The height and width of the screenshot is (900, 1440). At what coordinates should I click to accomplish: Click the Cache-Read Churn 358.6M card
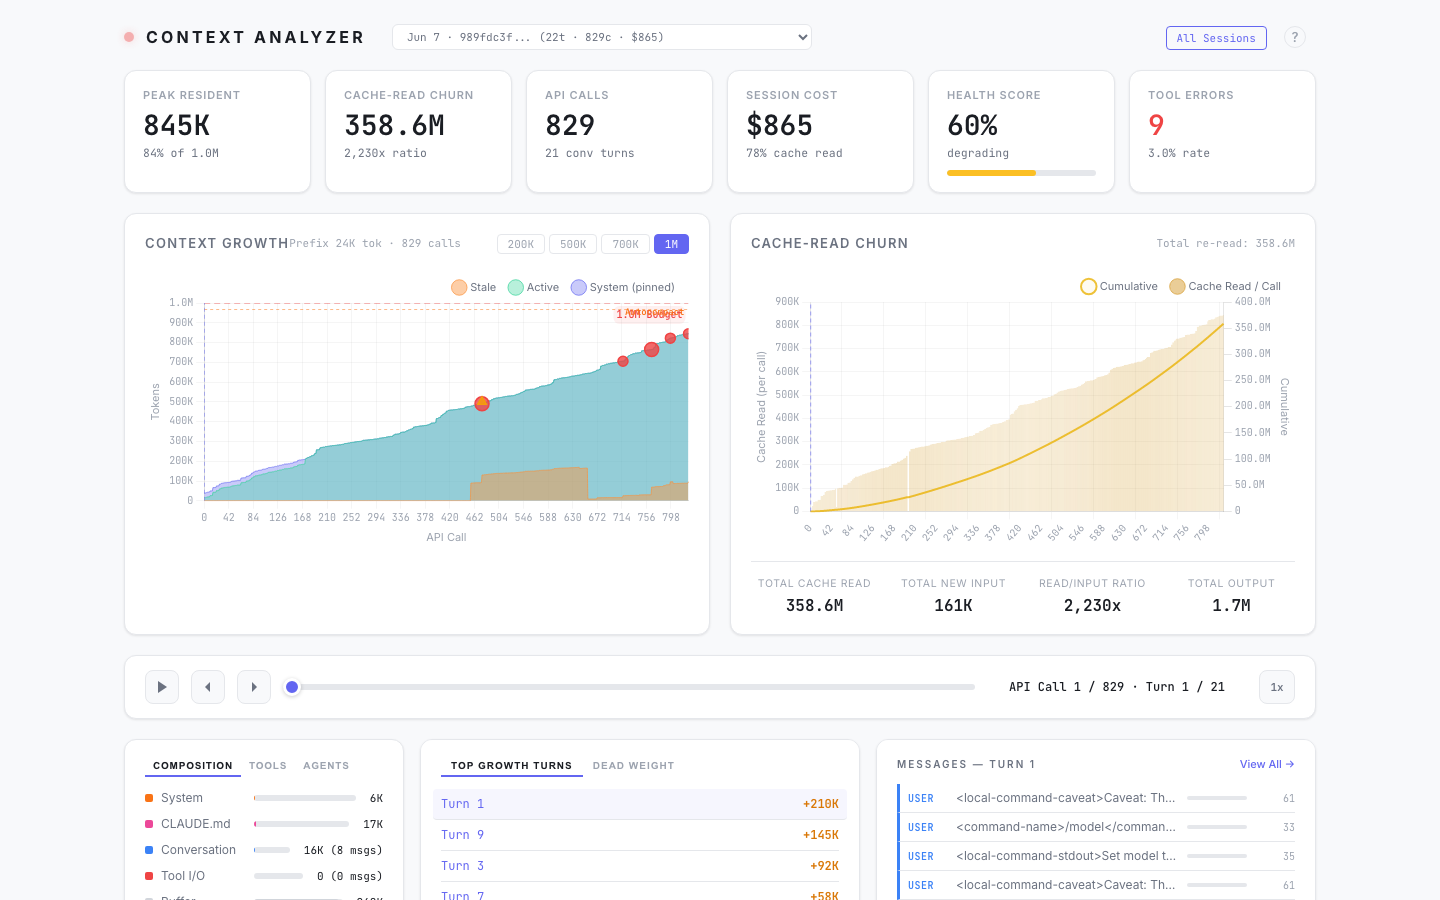click(418, 131)
